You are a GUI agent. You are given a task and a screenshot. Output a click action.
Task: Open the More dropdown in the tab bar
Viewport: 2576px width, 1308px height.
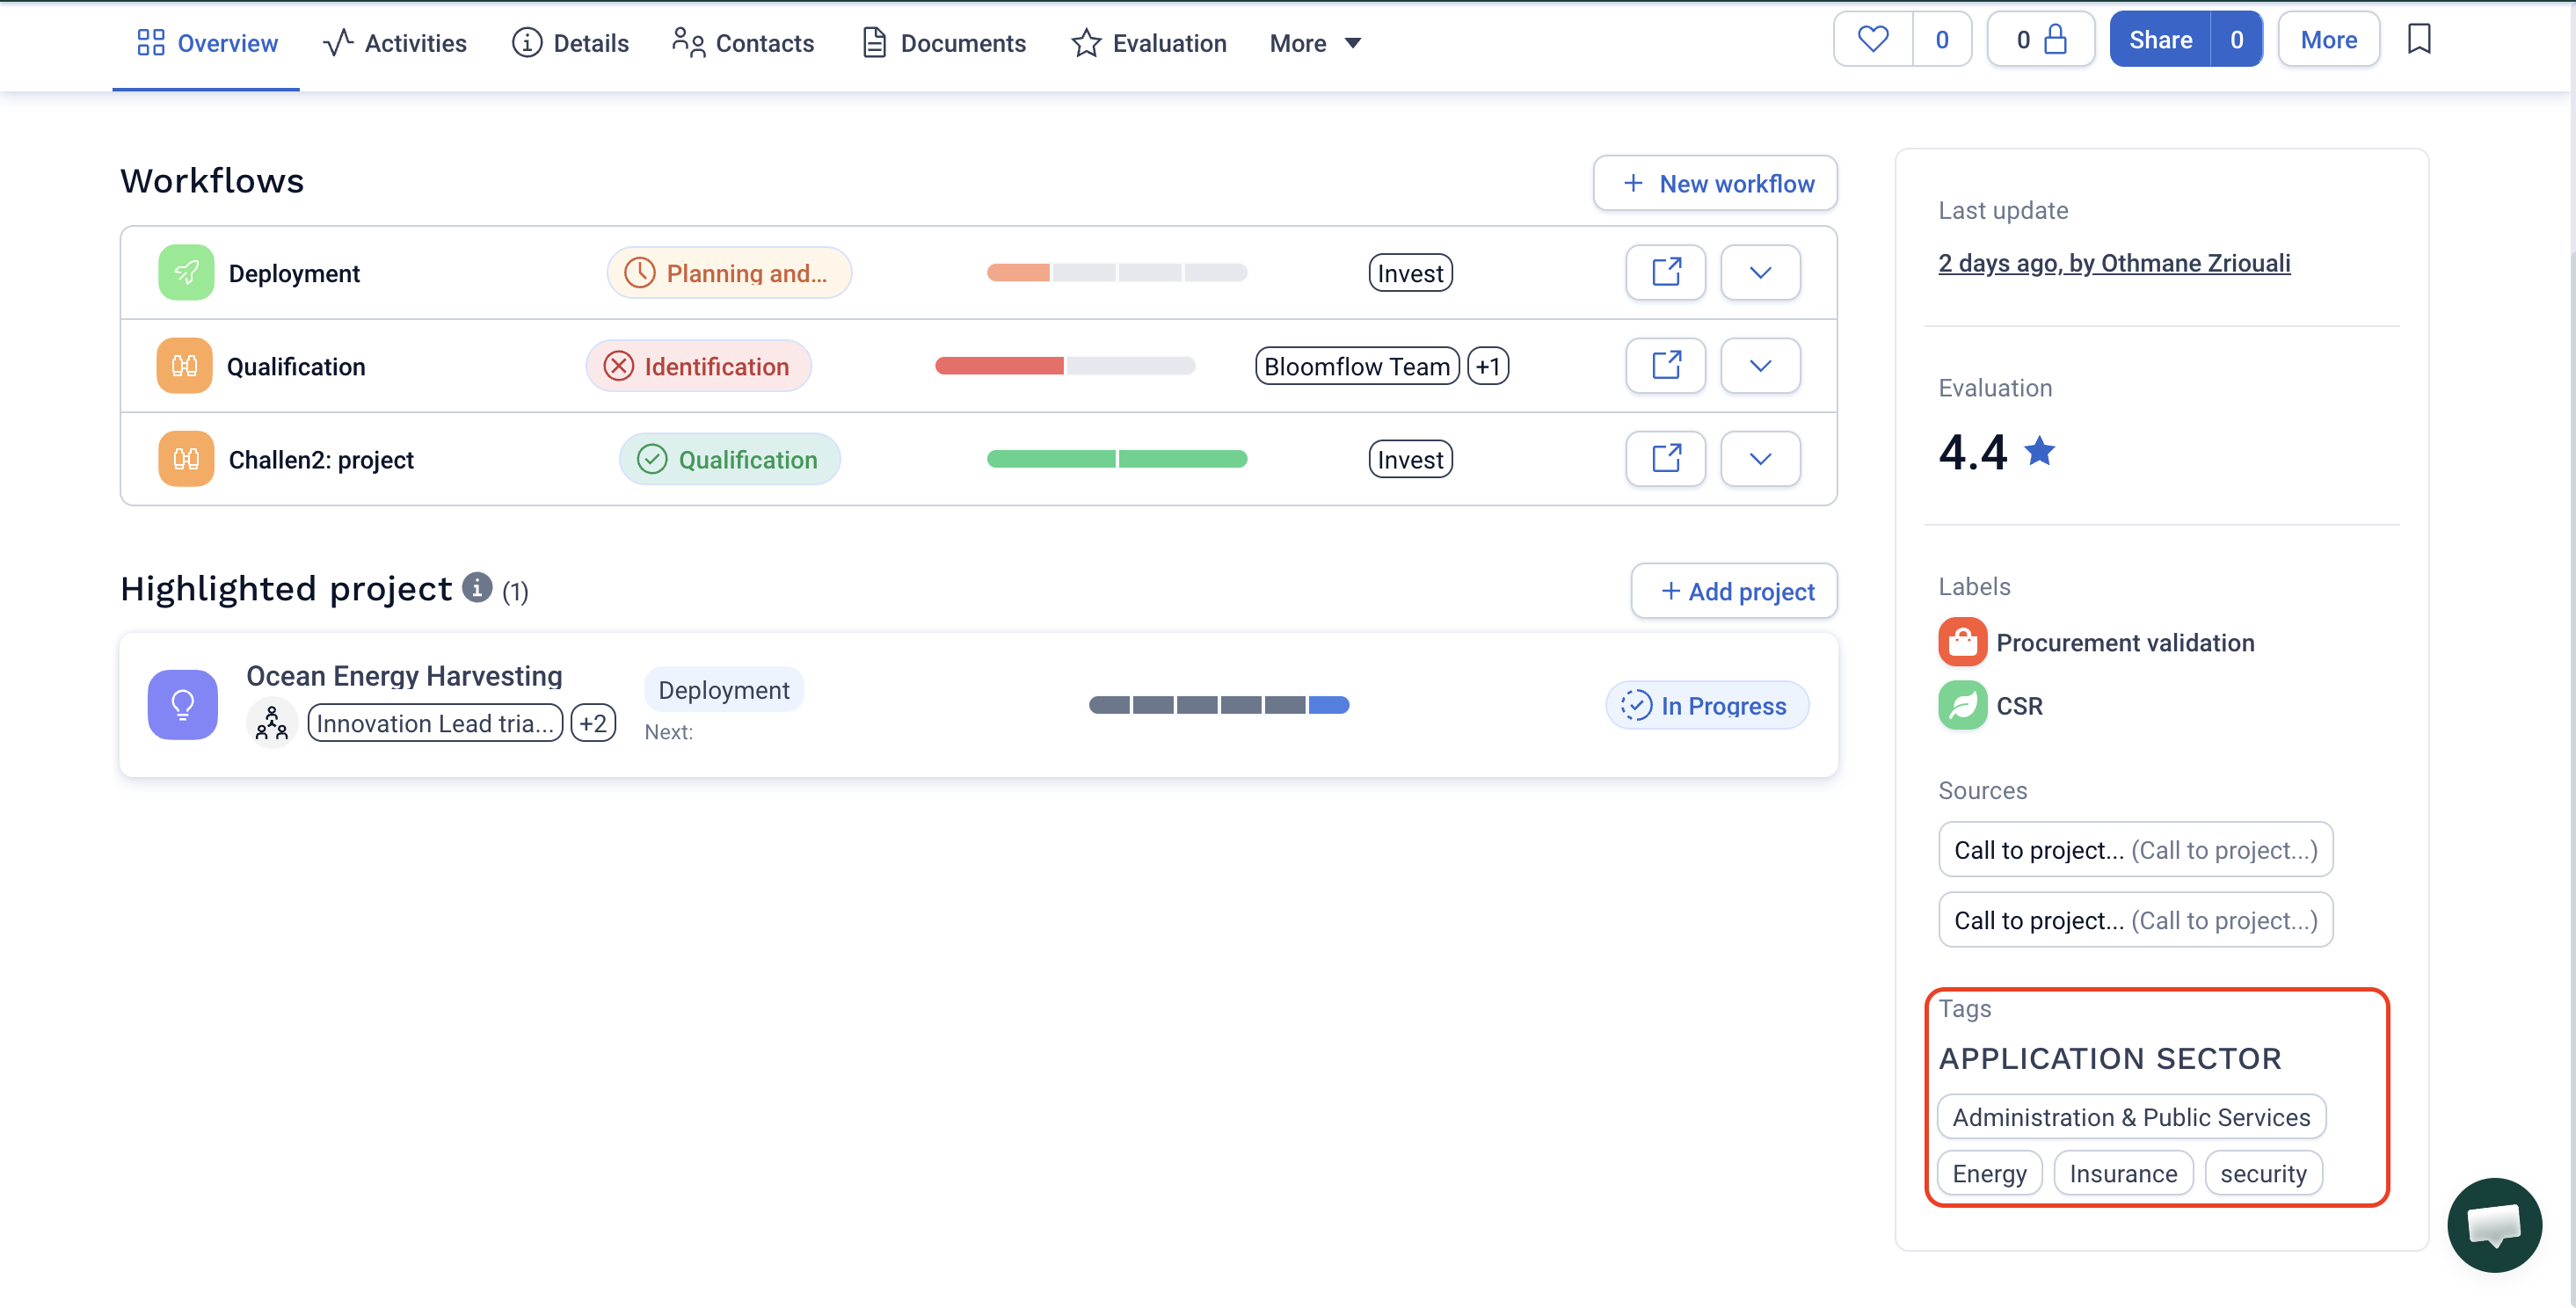1315,43
